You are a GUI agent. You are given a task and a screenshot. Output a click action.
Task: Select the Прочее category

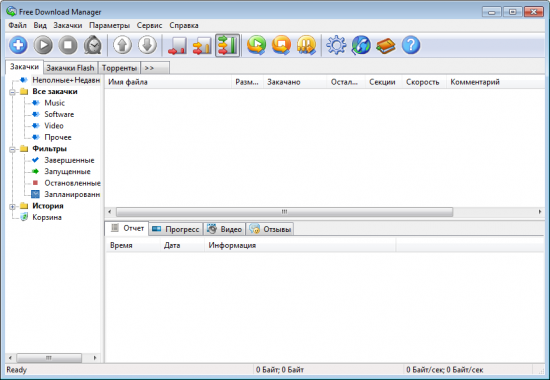tap(58, 137)
